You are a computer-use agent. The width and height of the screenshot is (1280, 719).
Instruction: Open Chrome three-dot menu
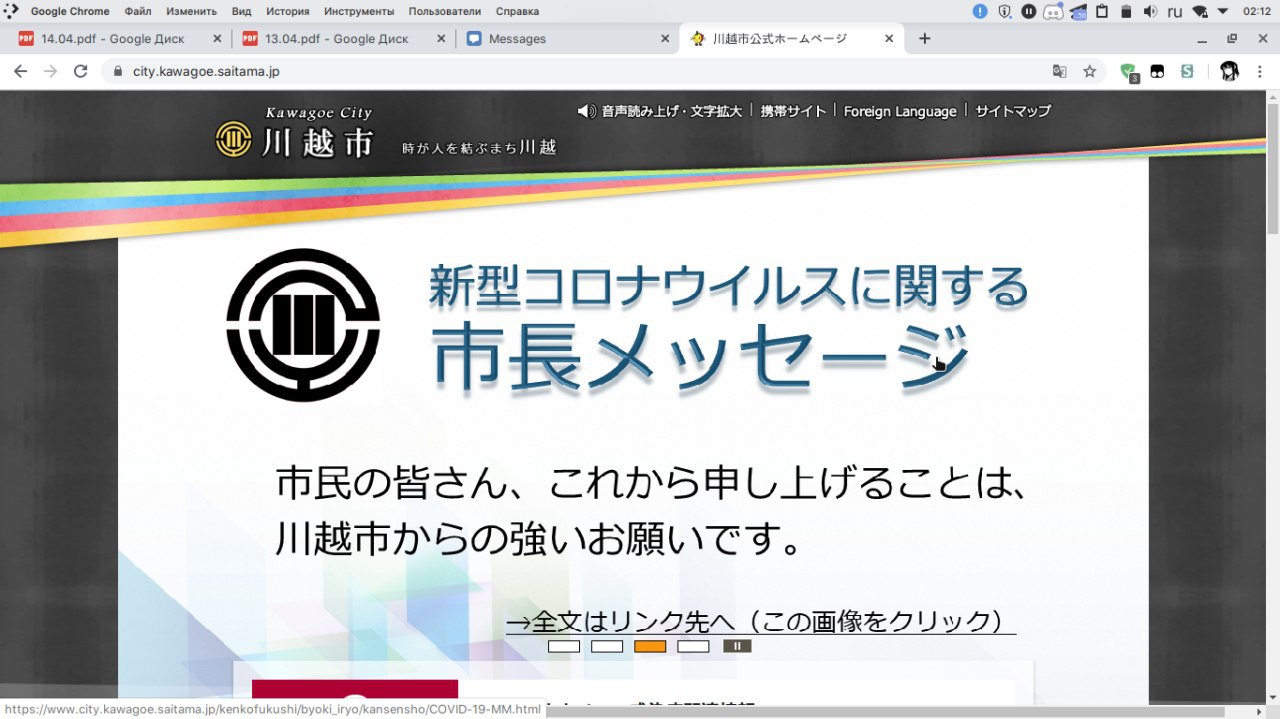coord(1259,72)
